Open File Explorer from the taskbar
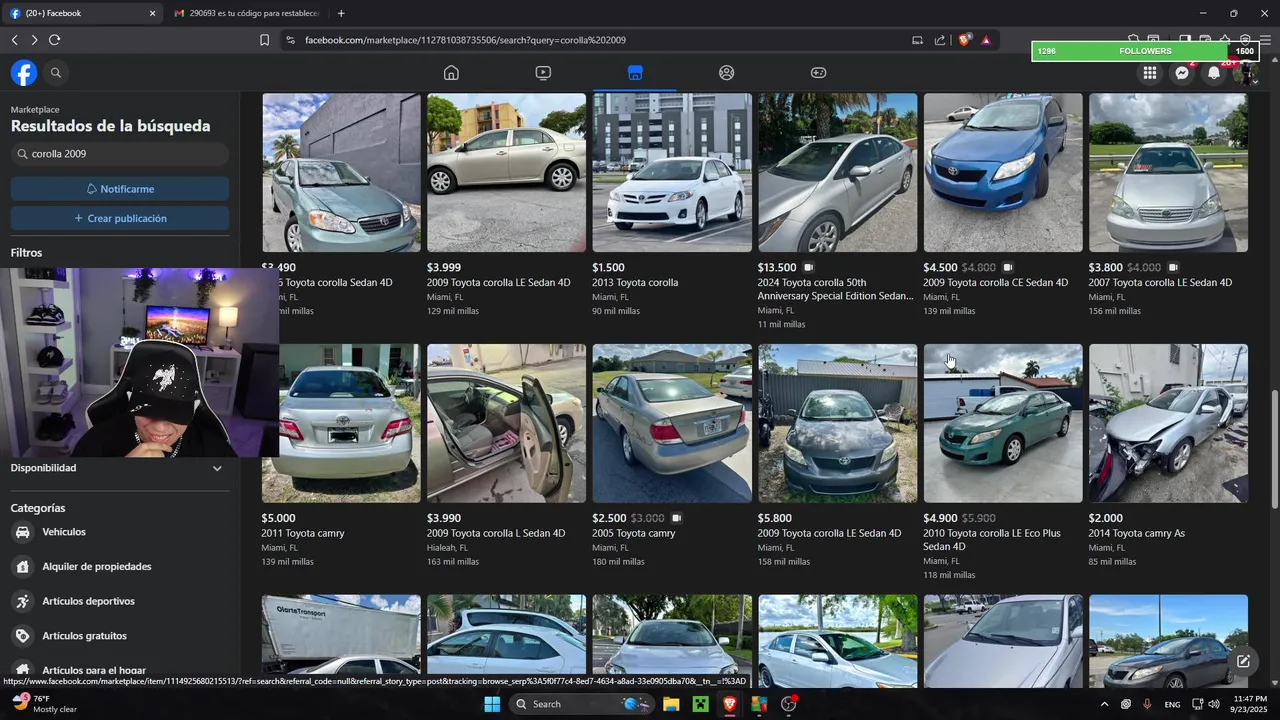This screenshot has height=720, width=1280. coord(671,704)
